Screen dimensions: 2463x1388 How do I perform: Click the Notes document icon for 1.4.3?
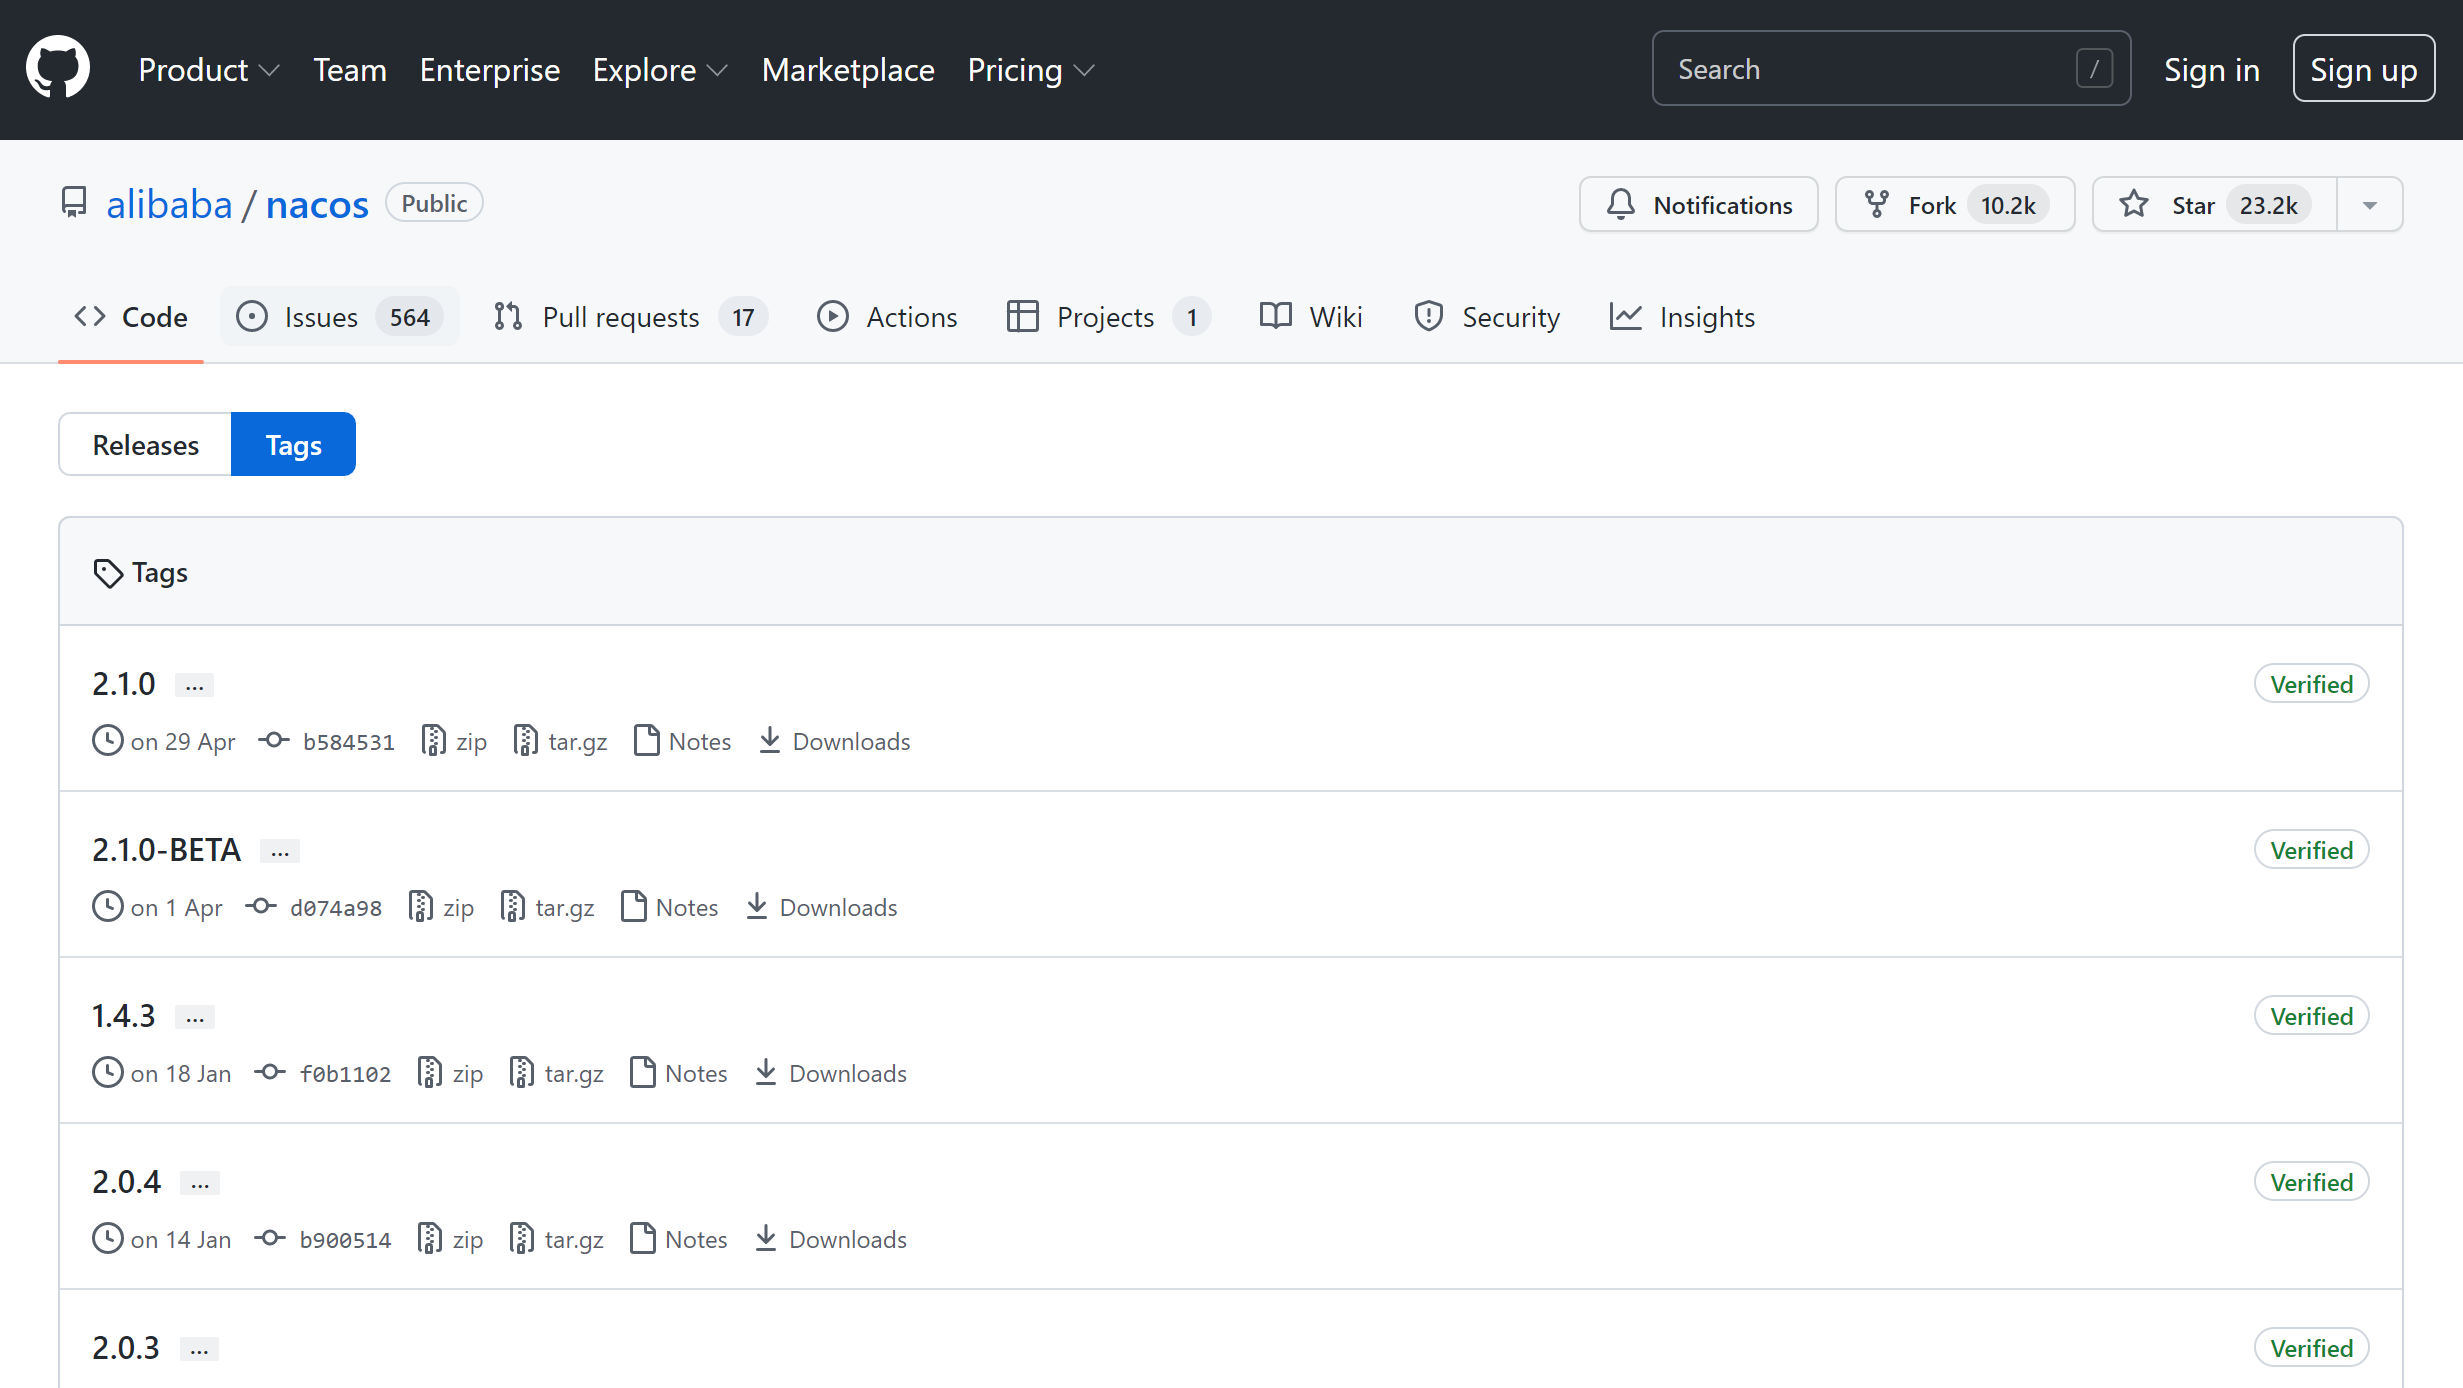pos(643,1073)
